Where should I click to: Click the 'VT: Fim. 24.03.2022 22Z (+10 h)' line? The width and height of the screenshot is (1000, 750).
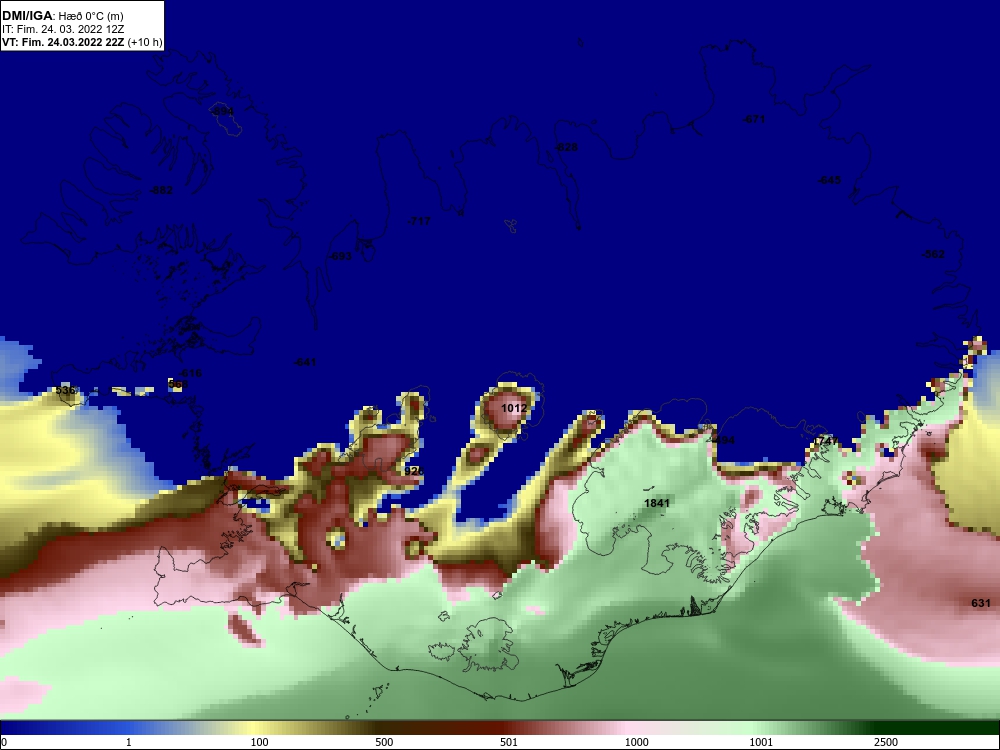[82, 43]
